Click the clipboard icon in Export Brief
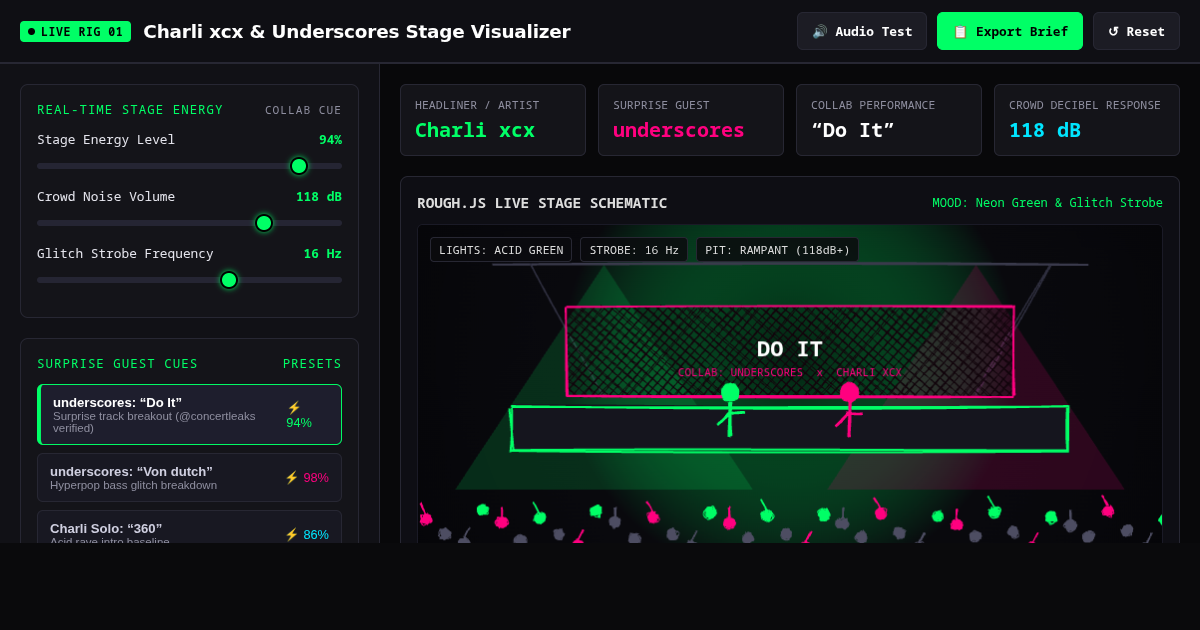This screenshot has height=630, width=1200. [960, 31]
